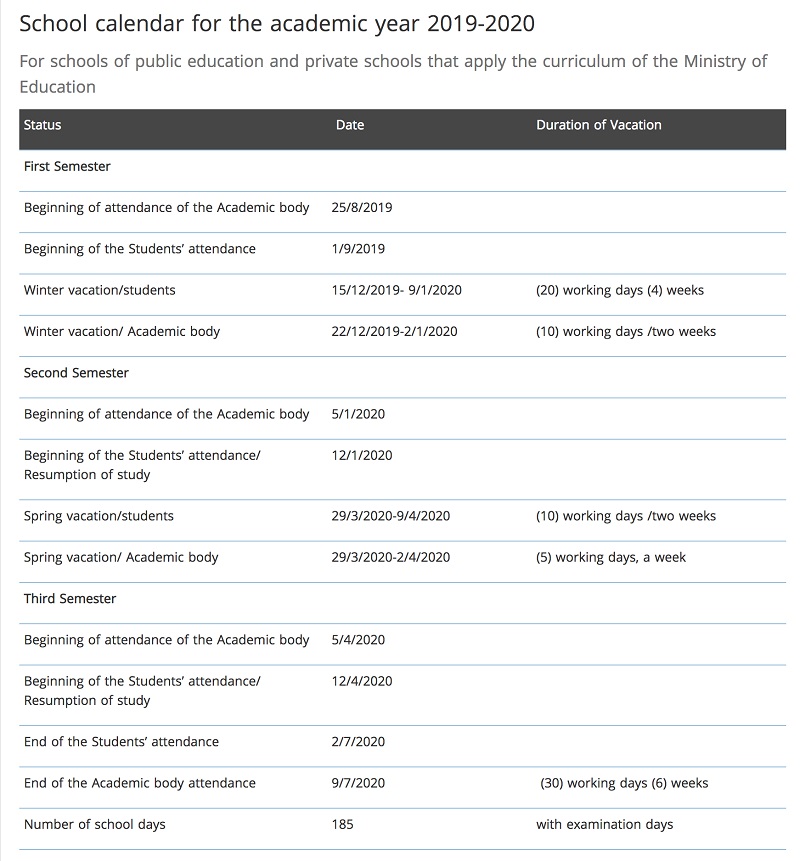800x861 pixels.
Task: Click Winter vacation/students row label
Action: coord(99,290)
